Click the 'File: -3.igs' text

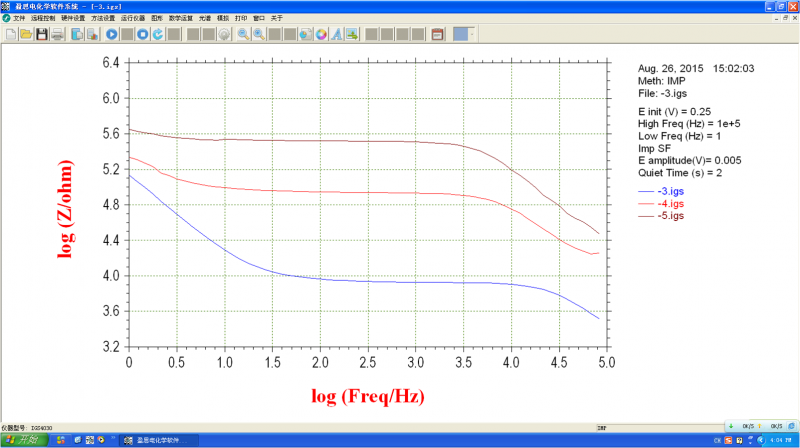pyautogui.click(x=662, y=93)
